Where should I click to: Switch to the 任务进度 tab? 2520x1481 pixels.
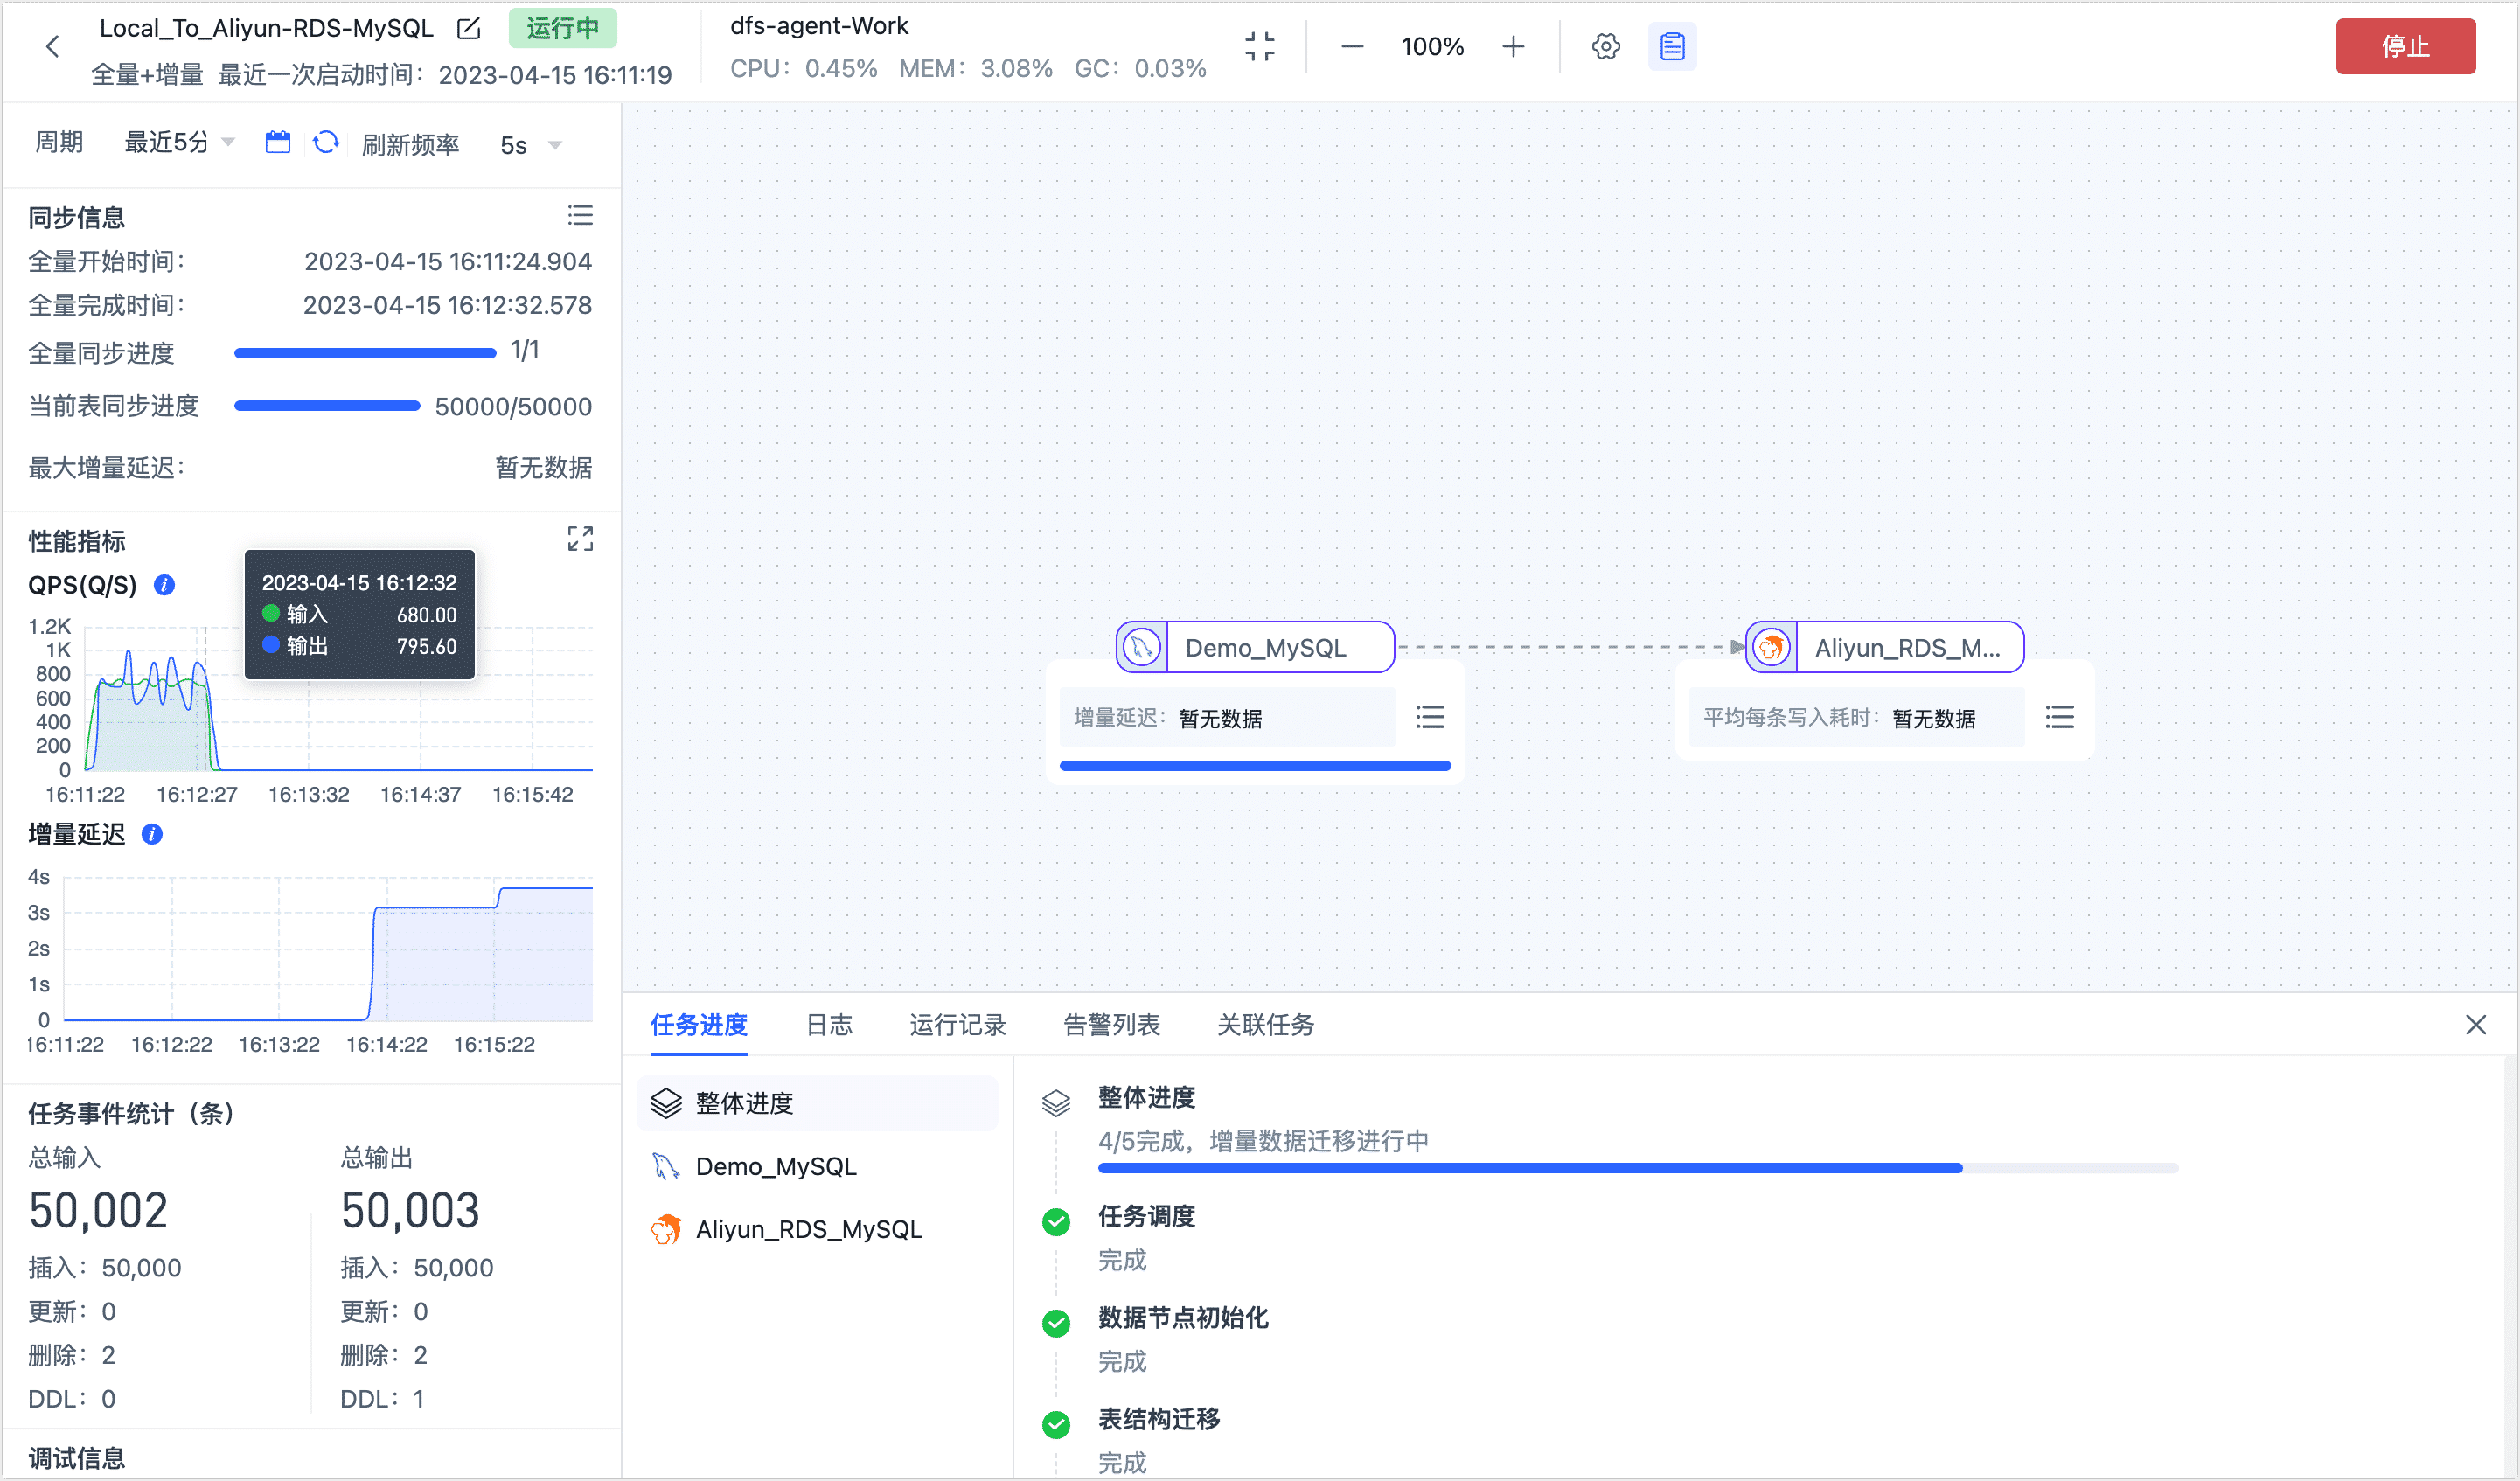[x=699, y=1025]
